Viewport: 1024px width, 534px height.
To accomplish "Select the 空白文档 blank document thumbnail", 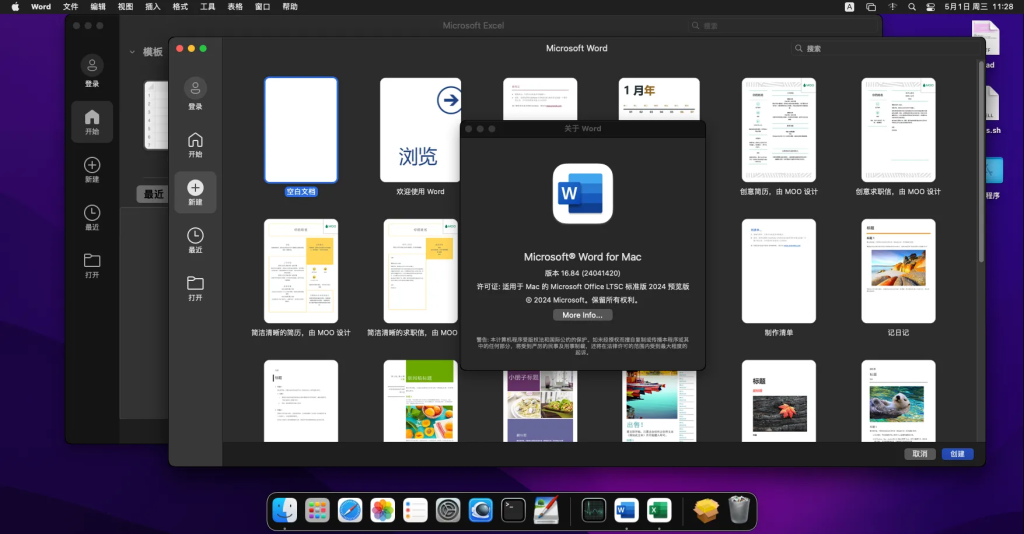I will point(301,130).
